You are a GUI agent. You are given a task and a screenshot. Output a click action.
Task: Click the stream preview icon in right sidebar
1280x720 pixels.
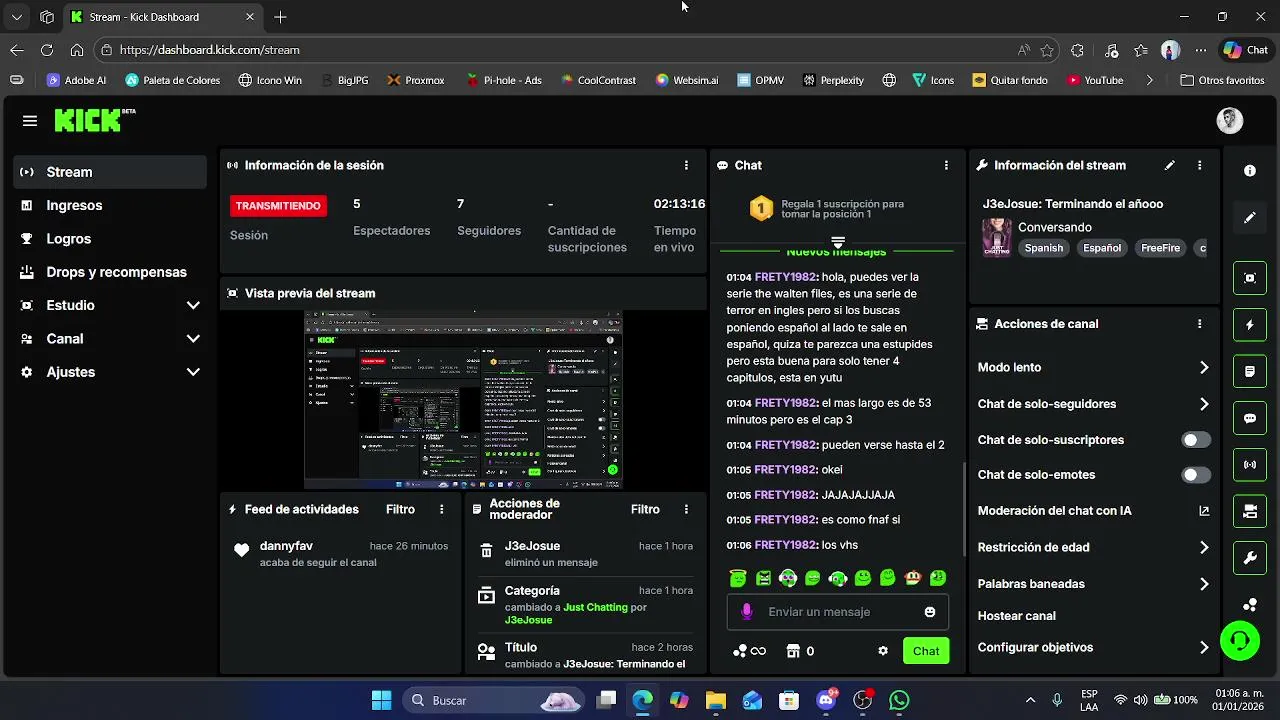[x=1250, y=278]
